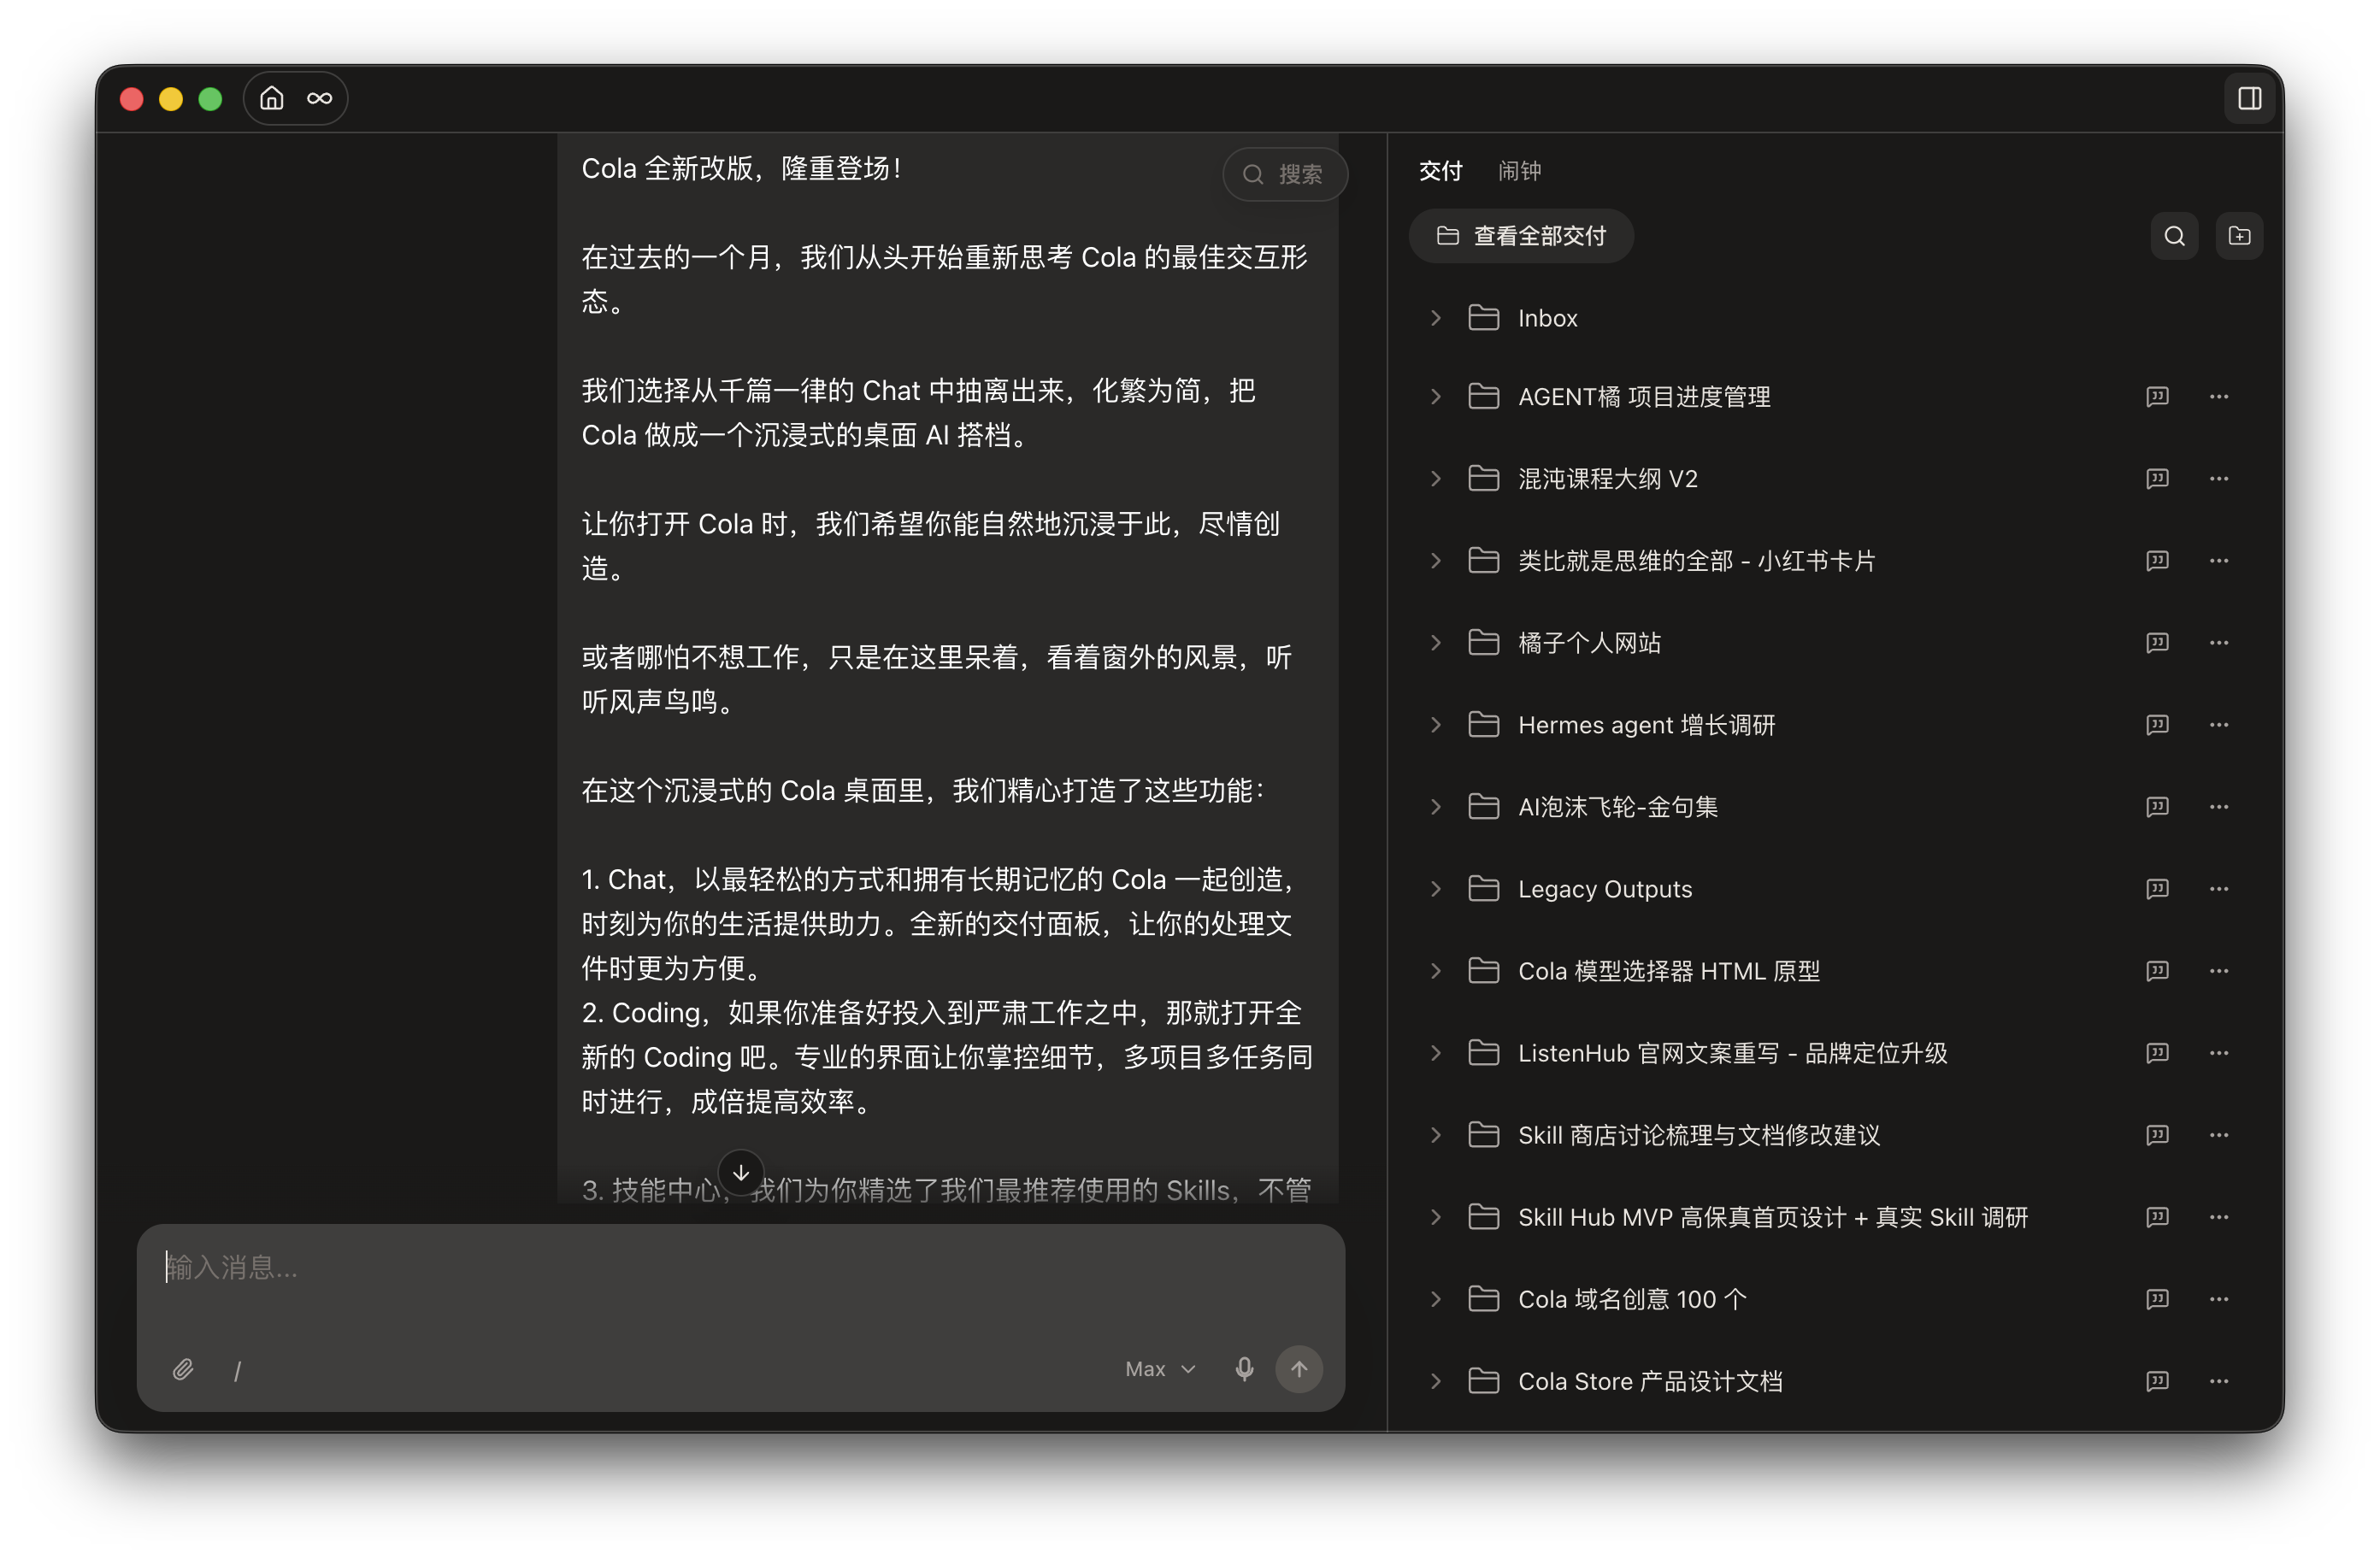Open more options for 类比就是思维的全部 row
The height and width of the screenshot is (1559, 2380).
tap(2219, 561)
